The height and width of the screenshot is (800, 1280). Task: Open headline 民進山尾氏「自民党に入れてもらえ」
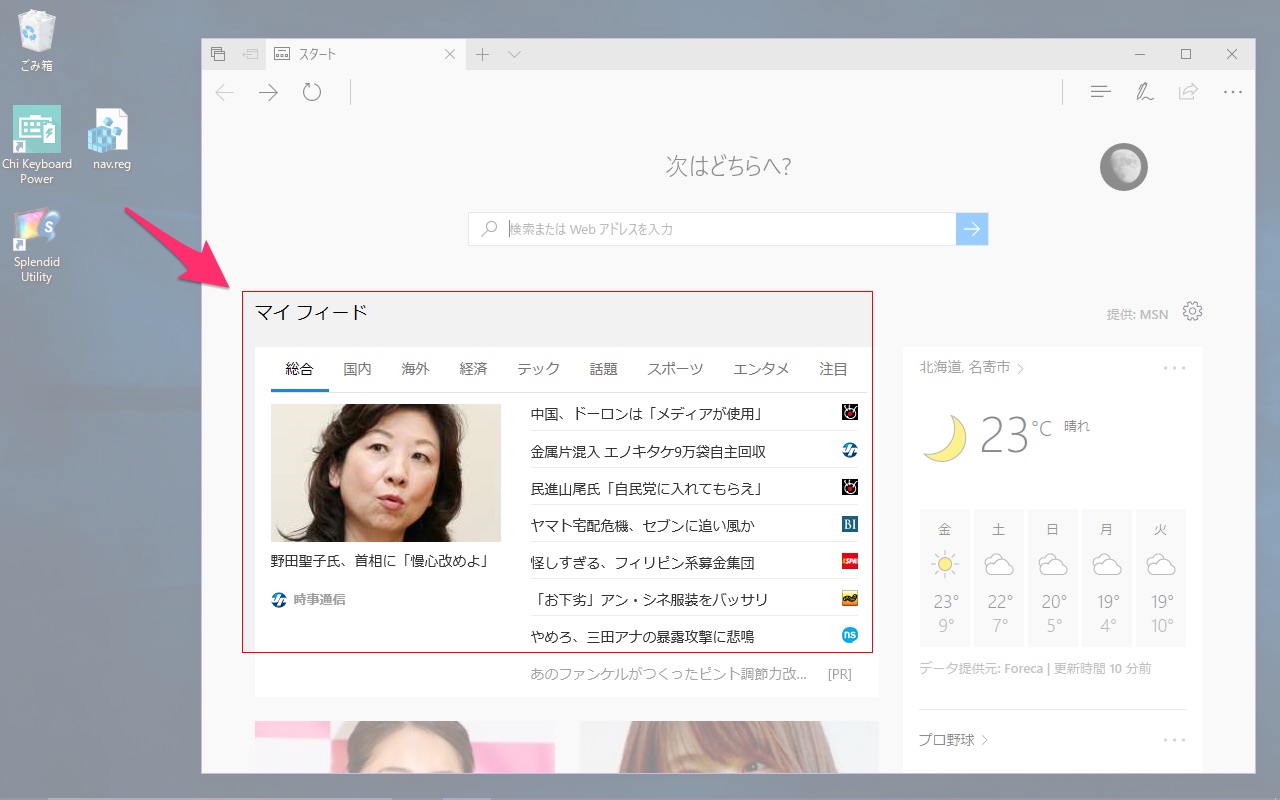point(646,488)
